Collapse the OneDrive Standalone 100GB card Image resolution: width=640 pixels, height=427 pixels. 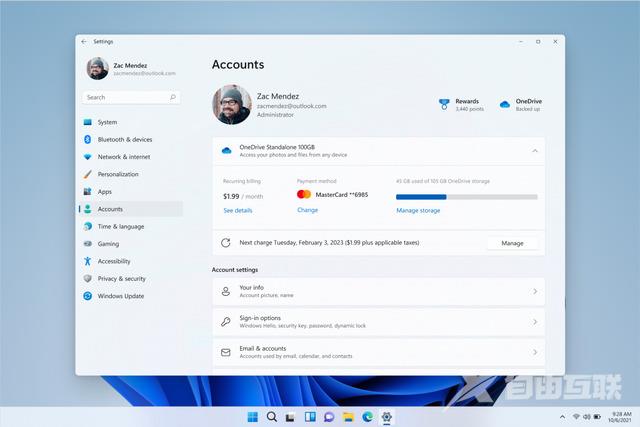pyautogui.click(x=535, y=151)
